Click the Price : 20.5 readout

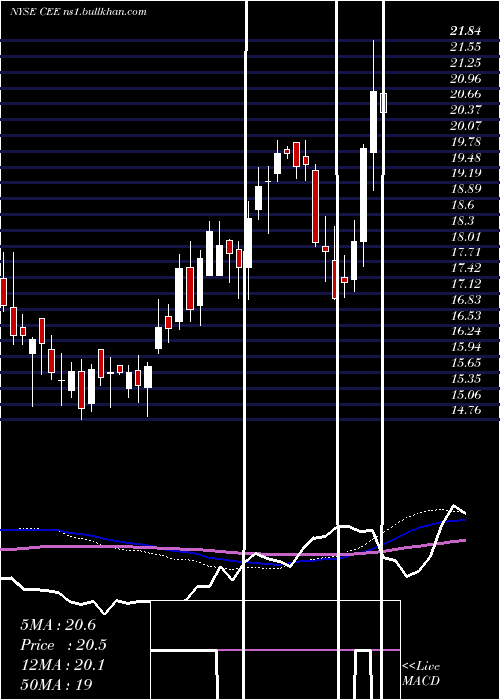(64, 645)
